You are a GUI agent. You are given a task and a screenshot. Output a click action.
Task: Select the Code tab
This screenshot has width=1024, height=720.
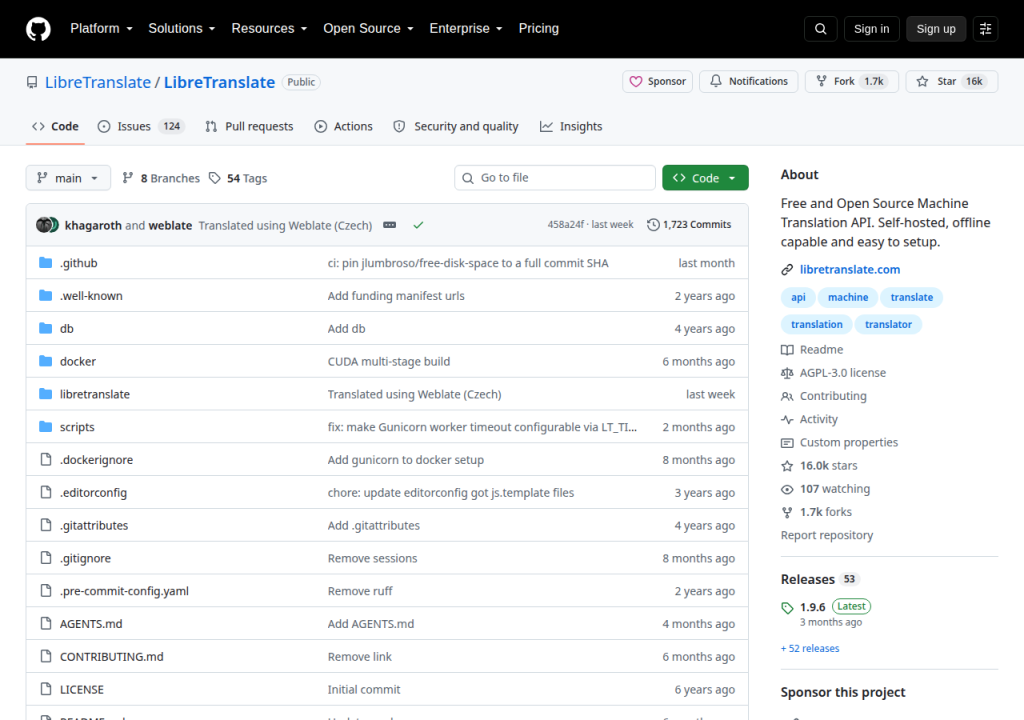[x=56, y=126]
